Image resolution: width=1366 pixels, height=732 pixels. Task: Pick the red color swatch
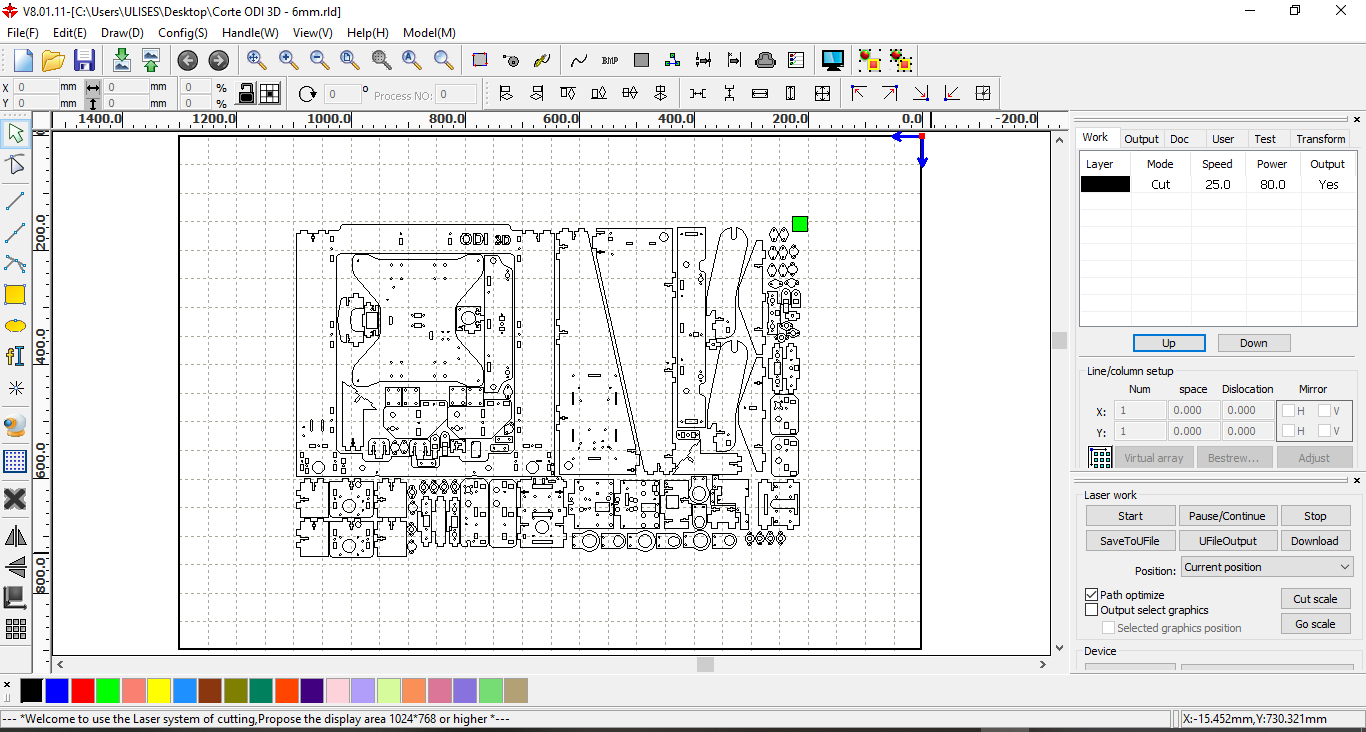(x=83, y=690)
